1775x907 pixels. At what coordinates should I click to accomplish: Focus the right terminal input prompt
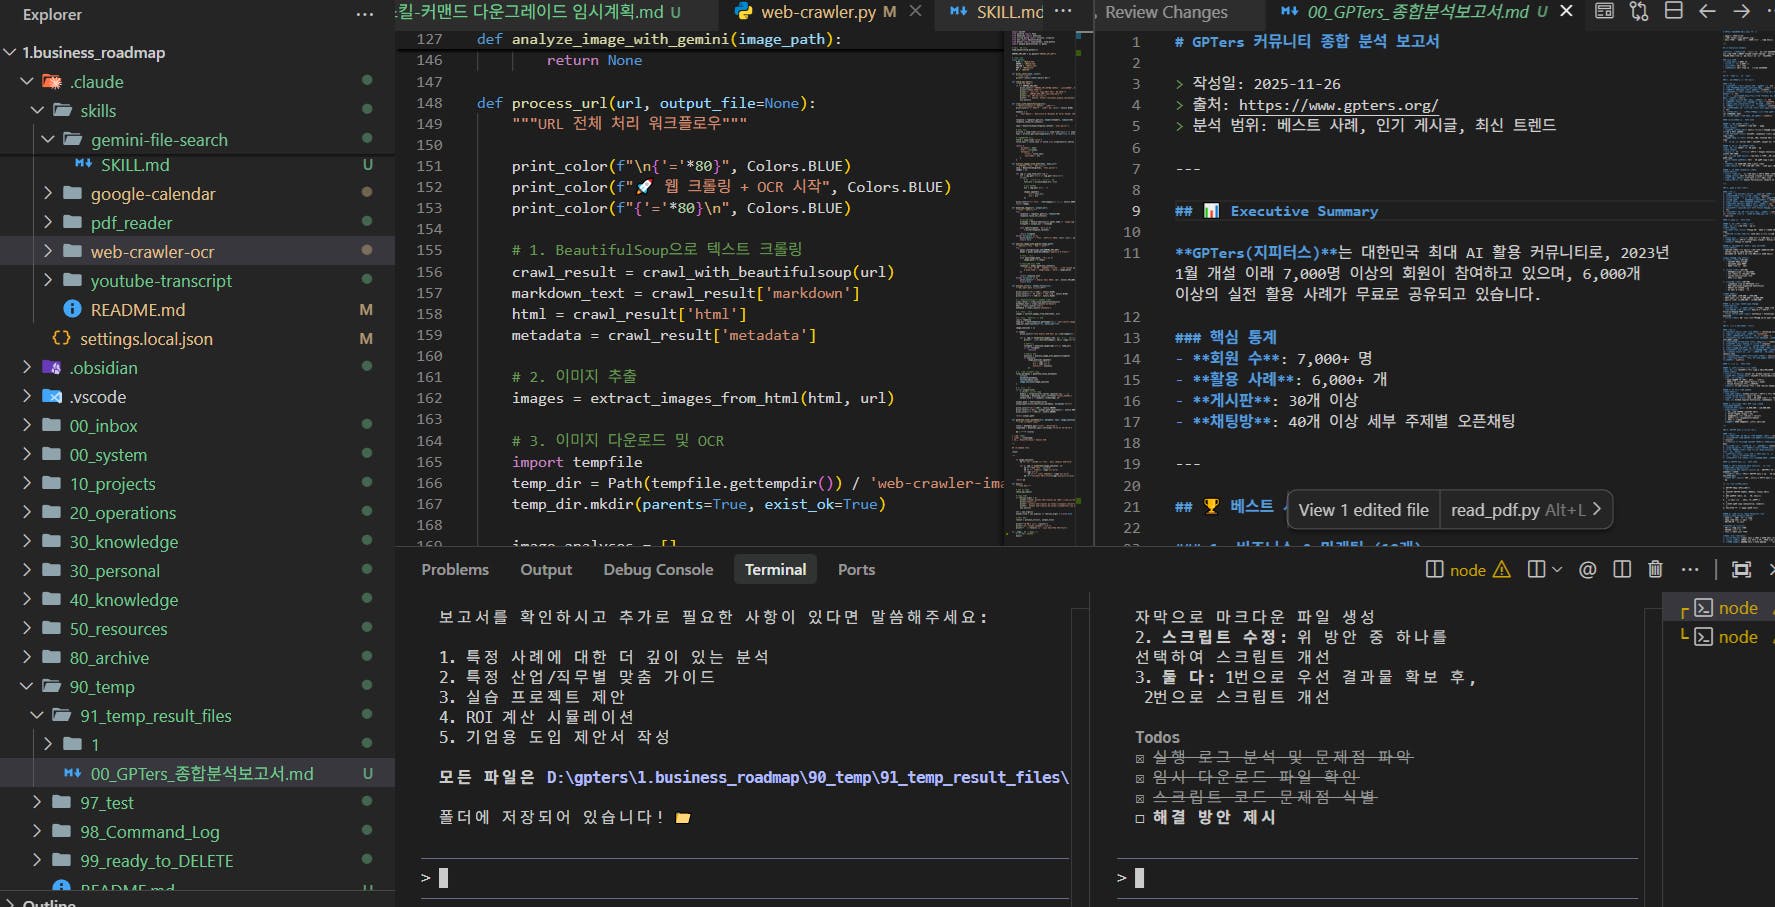click(1377, 878)
